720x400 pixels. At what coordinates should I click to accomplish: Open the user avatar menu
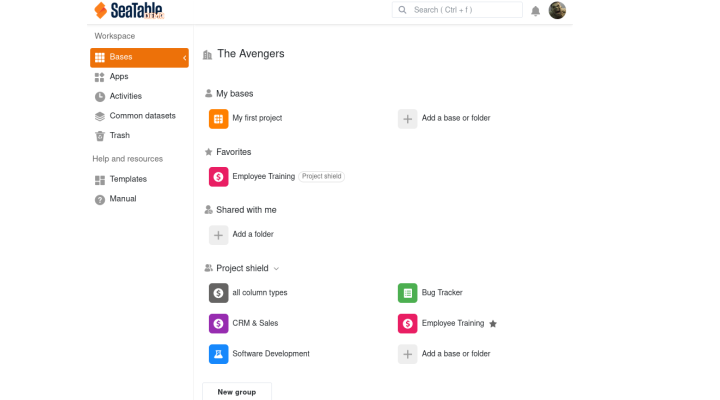557,10
